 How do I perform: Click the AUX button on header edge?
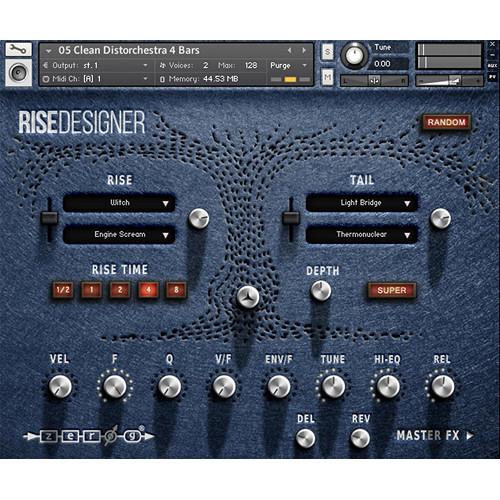coord(492,66)
